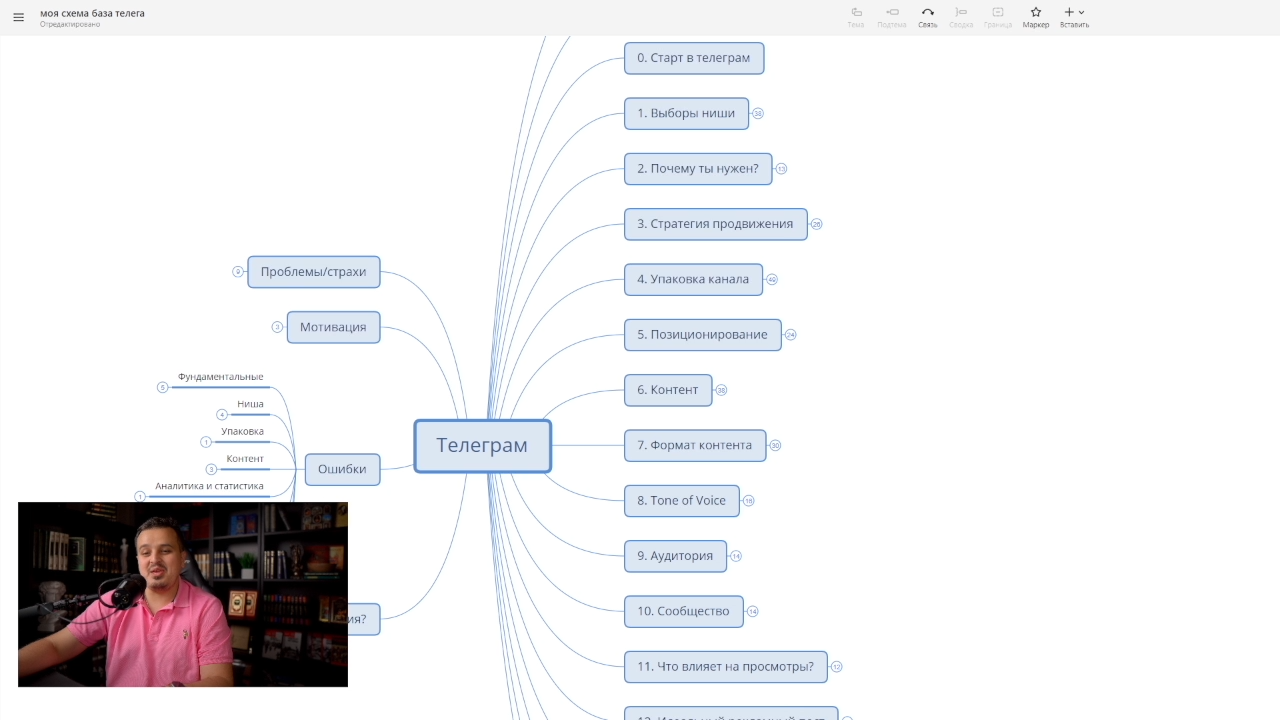Expand badge beside 7. Формат контента

tap(775, 446)
